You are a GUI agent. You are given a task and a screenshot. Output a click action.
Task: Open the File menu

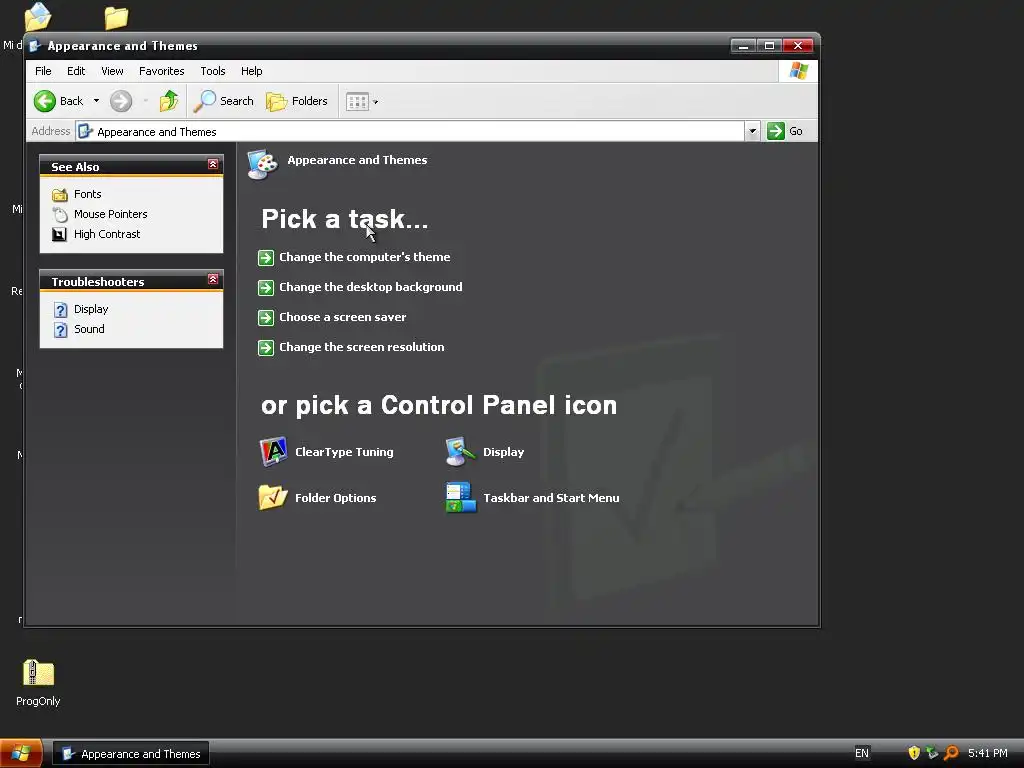point(43,71)
